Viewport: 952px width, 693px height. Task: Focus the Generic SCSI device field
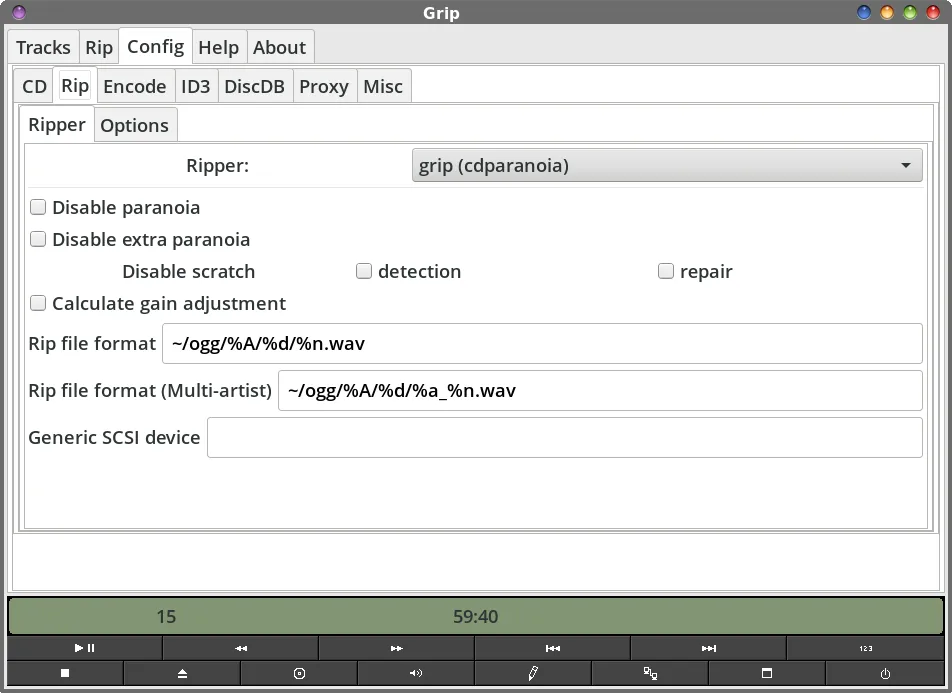(x=565, y=437)
